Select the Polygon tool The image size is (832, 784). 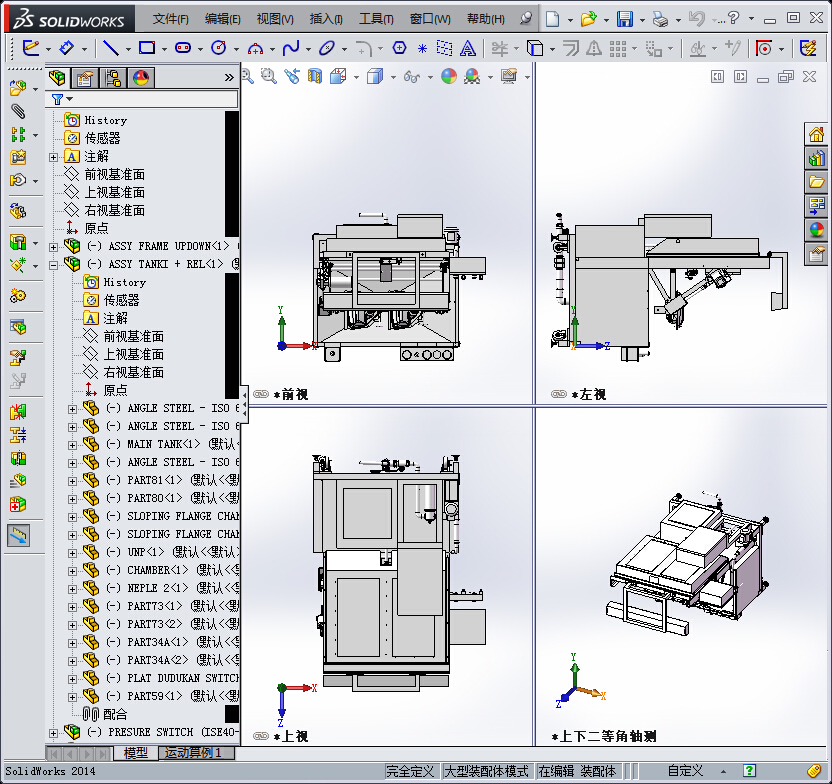400,48
